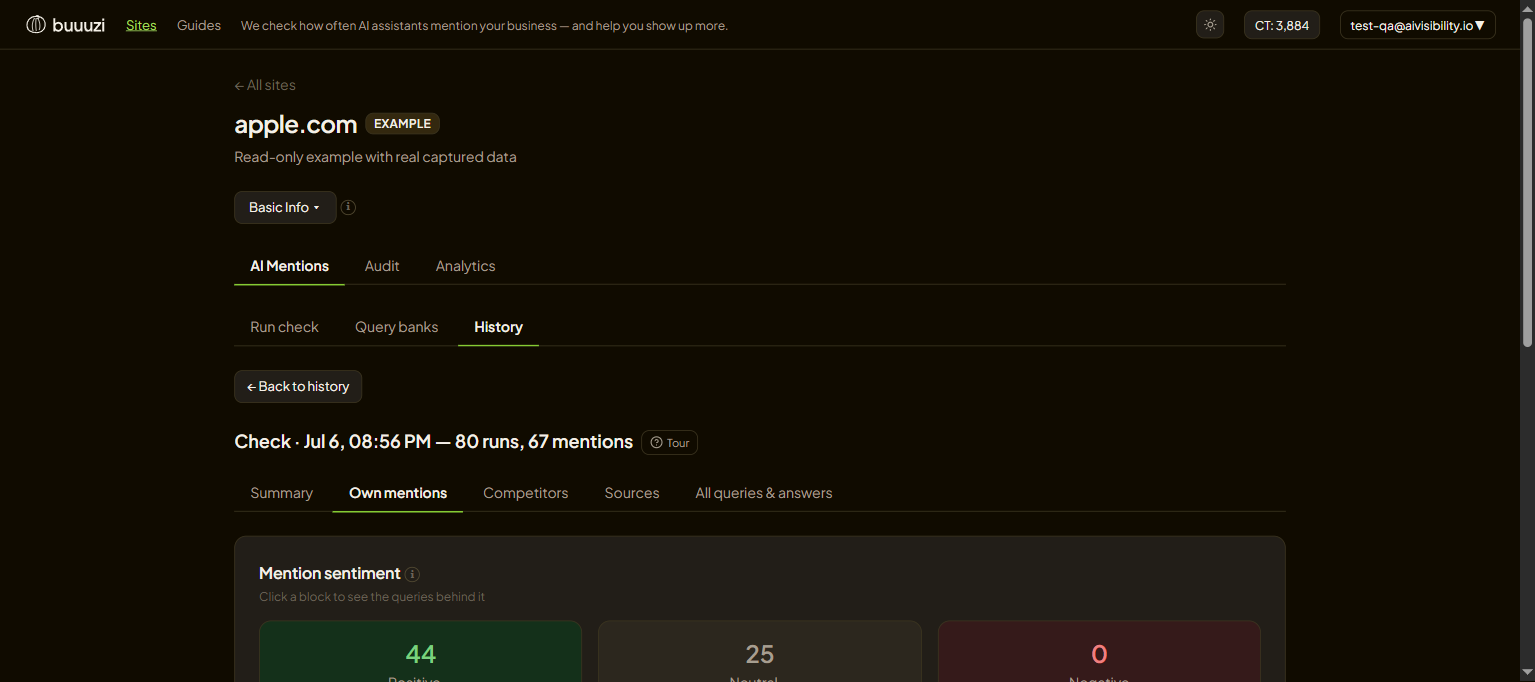Click the green 44 Positive sentiment block
Image resolution: width=1535 pixels, height=682 pixels.
click(x=420, y=652)
